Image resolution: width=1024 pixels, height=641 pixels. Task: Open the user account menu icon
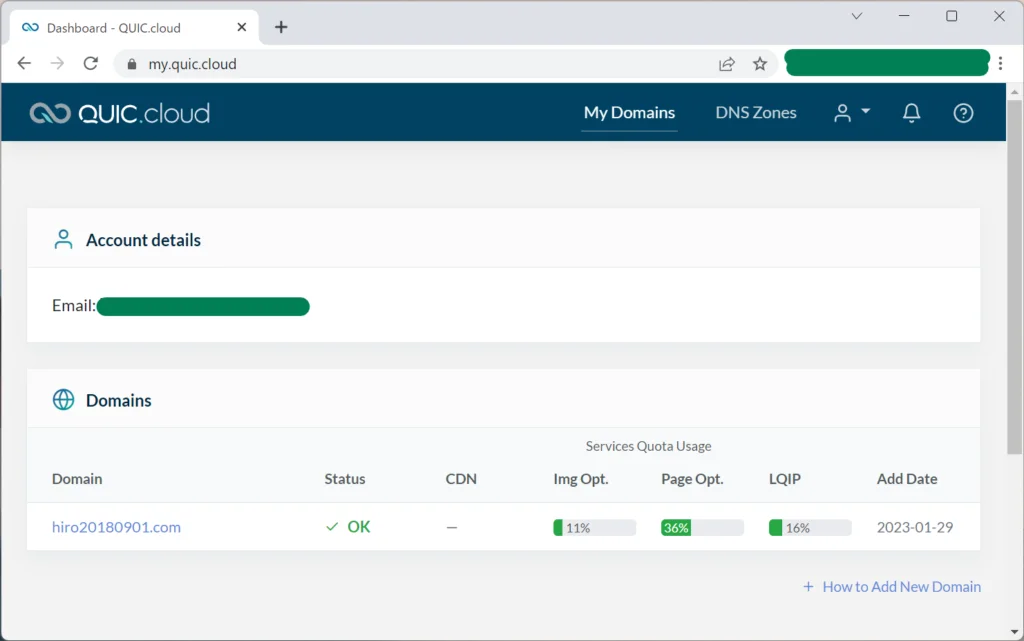click(852, 113)
